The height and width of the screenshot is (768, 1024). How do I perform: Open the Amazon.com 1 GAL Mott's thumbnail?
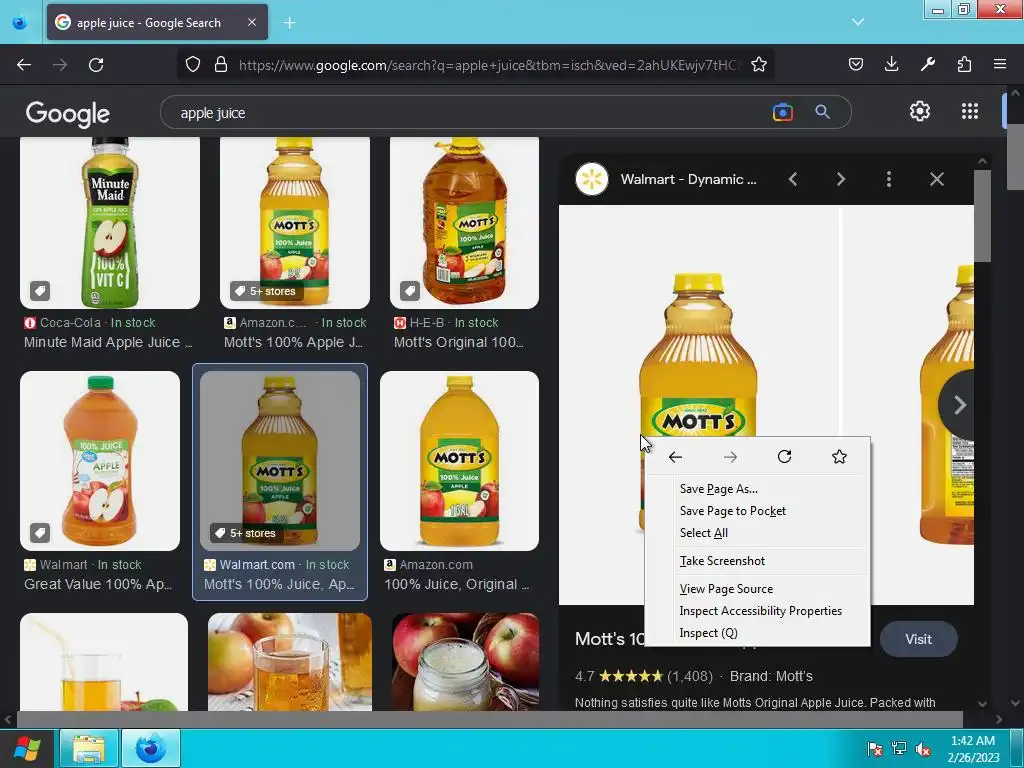(459, 461)
